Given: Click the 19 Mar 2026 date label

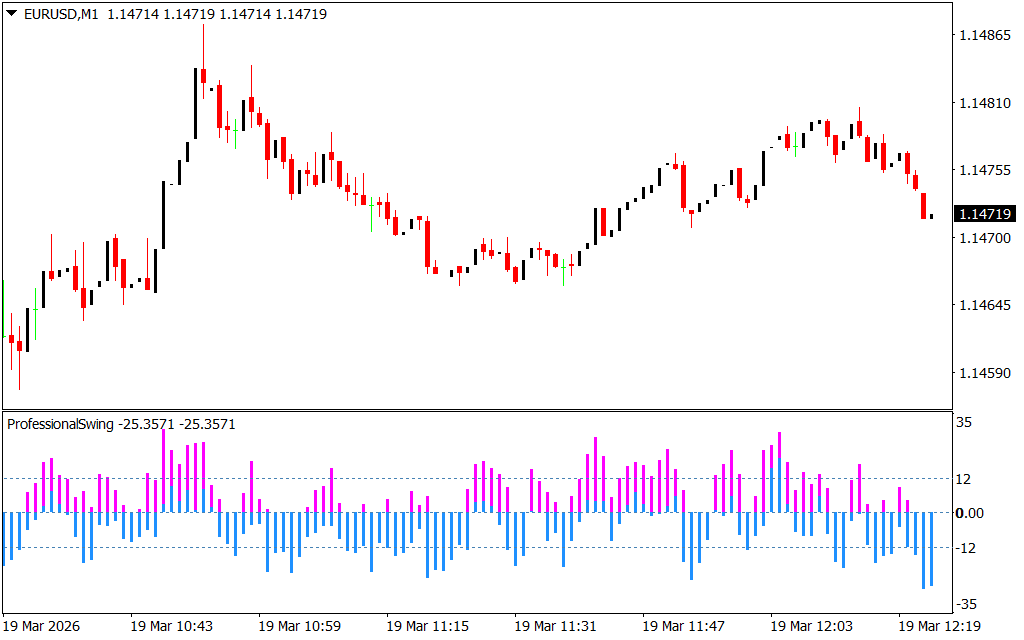Looking at the screenshot, I should point(44,626).
